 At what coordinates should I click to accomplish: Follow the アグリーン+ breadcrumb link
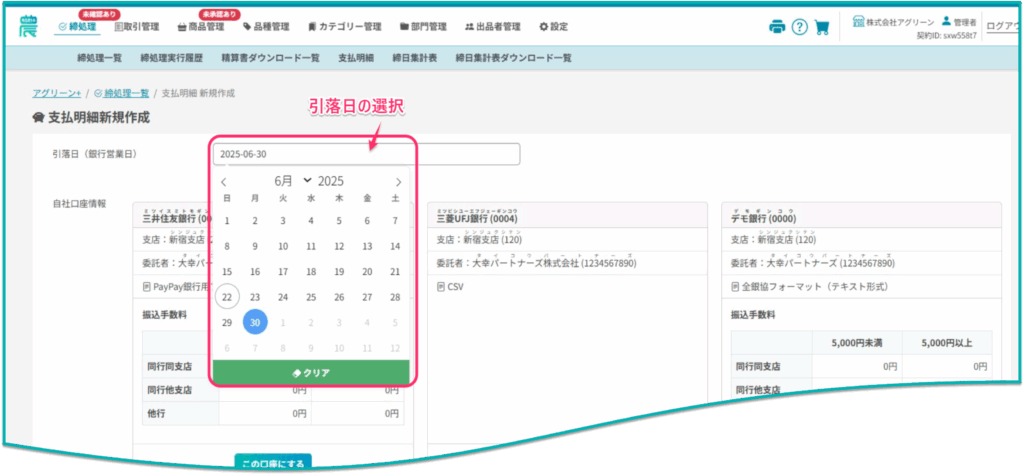click(57, 93)
